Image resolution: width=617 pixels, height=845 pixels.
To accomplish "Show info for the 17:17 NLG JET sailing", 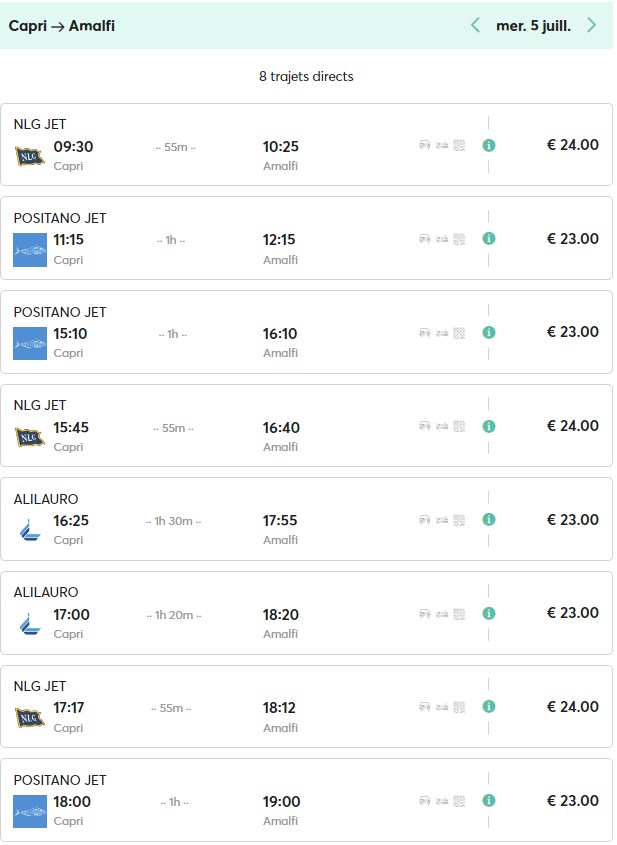I will click(x=488, y=707).
